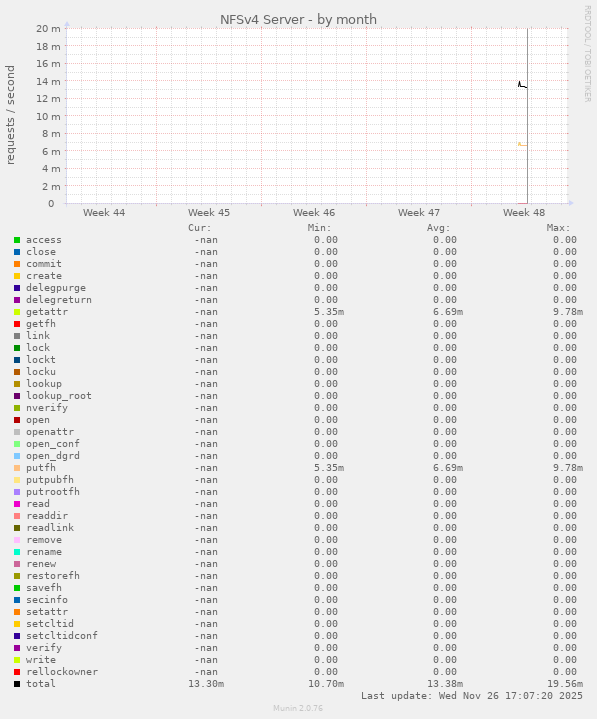The image size is (597, 719).
Task: Click the 'Avg:' column header
Action: click(x=439, y=228)
